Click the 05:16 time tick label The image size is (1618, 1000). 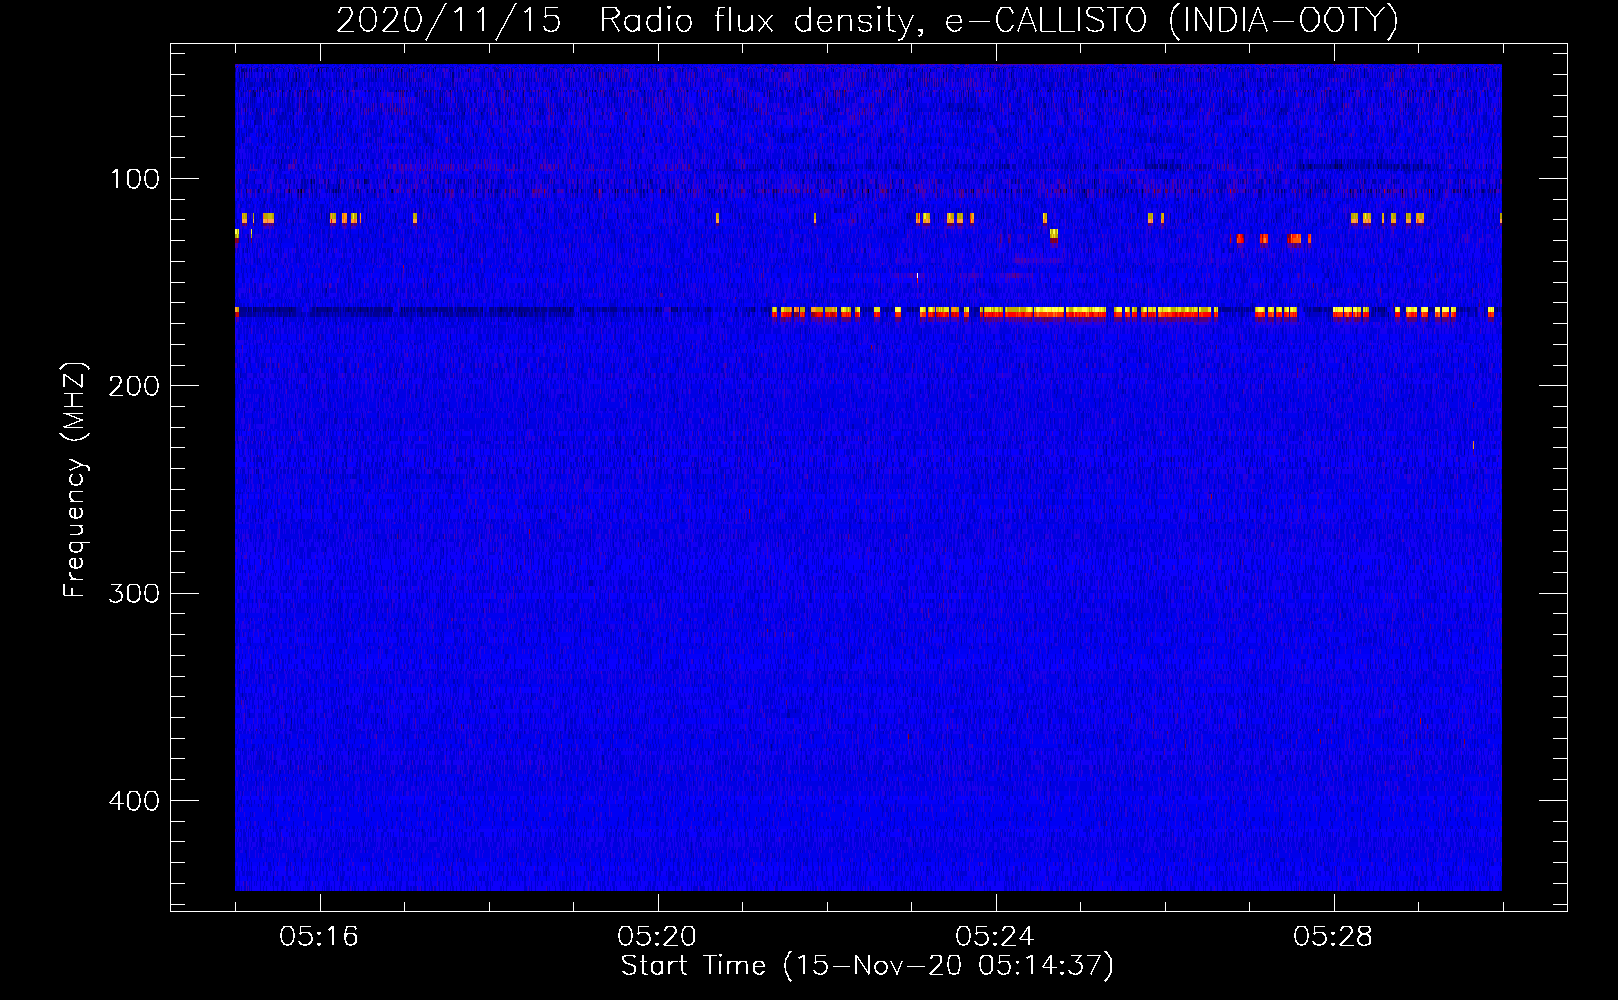coord(319,936)
